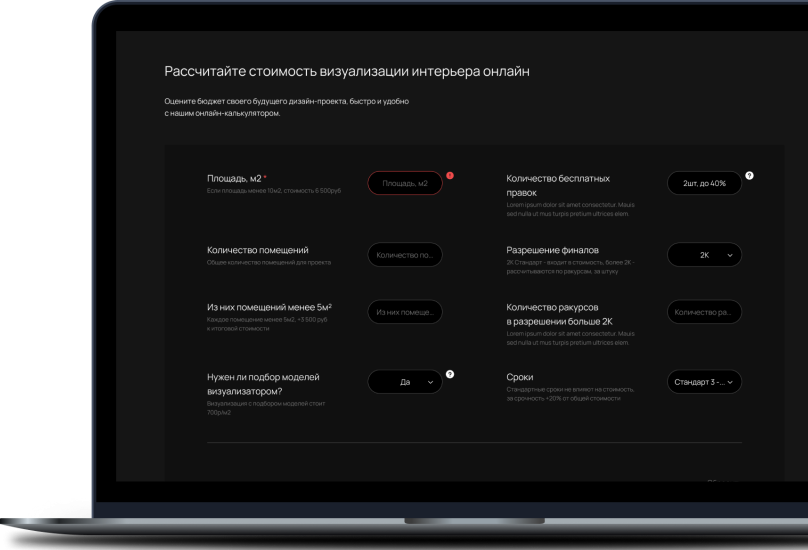808x550 pixels.
Task: Focus the Площадь, м2 input field
Action: (405, 183)
